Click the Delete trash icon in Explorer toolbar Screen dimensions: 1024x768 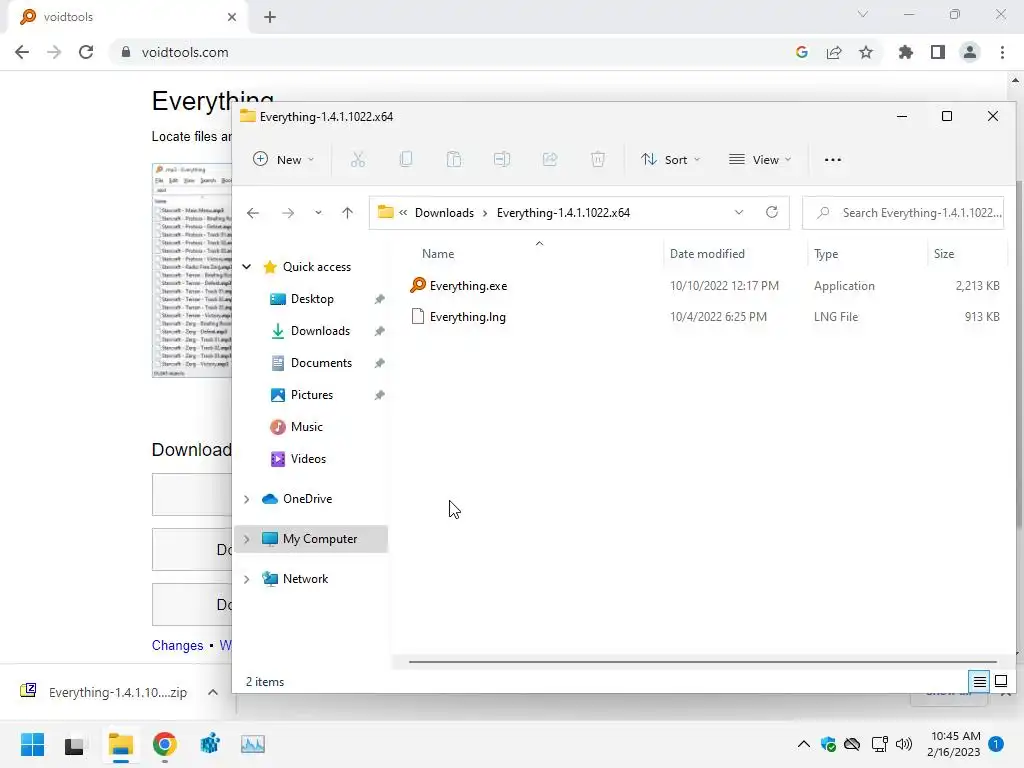pyautogui.click(x=598, y=159)
